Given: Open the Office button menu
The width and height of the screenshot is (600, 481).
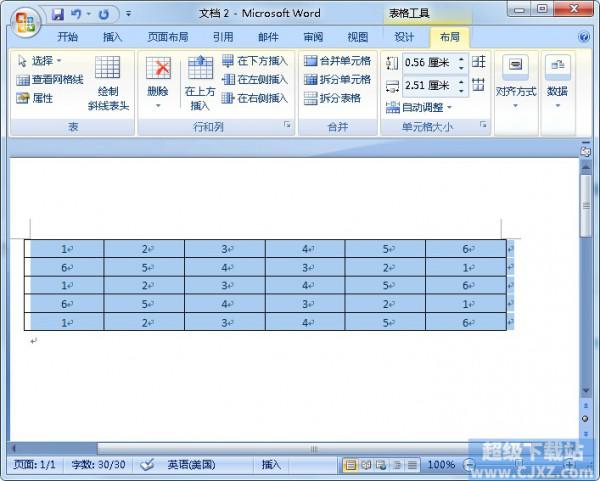Looking at the screenshot, I should pos(25,22).
